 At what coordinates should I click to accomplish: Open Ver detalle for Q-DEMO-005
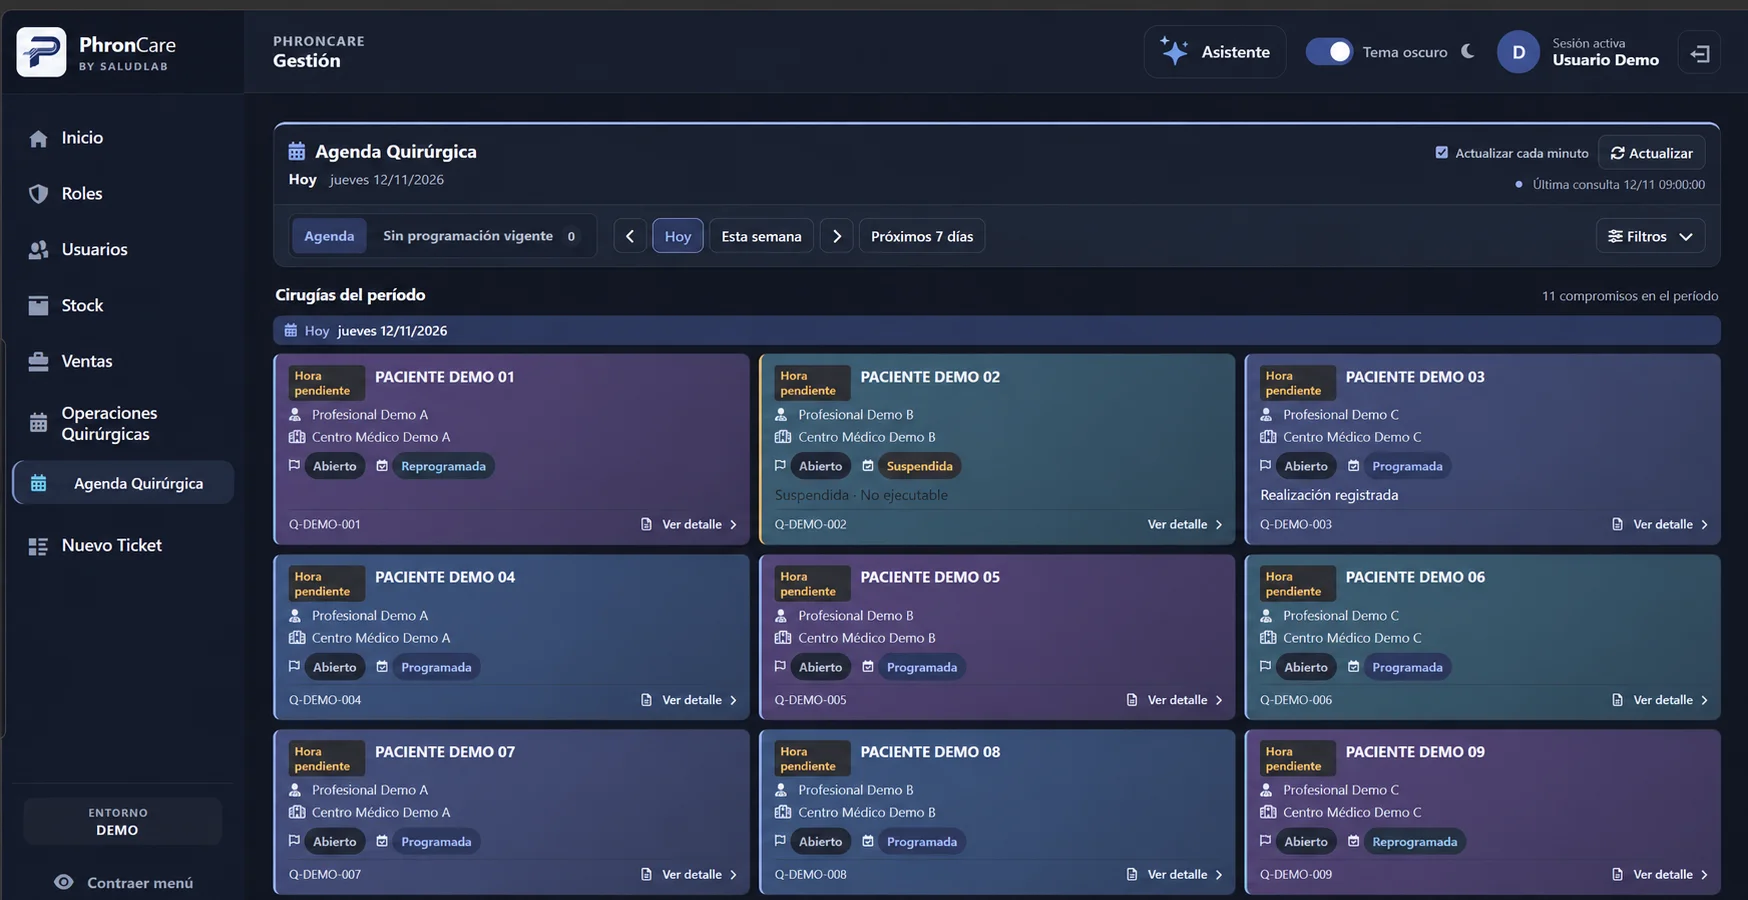tap(1175, 700)
